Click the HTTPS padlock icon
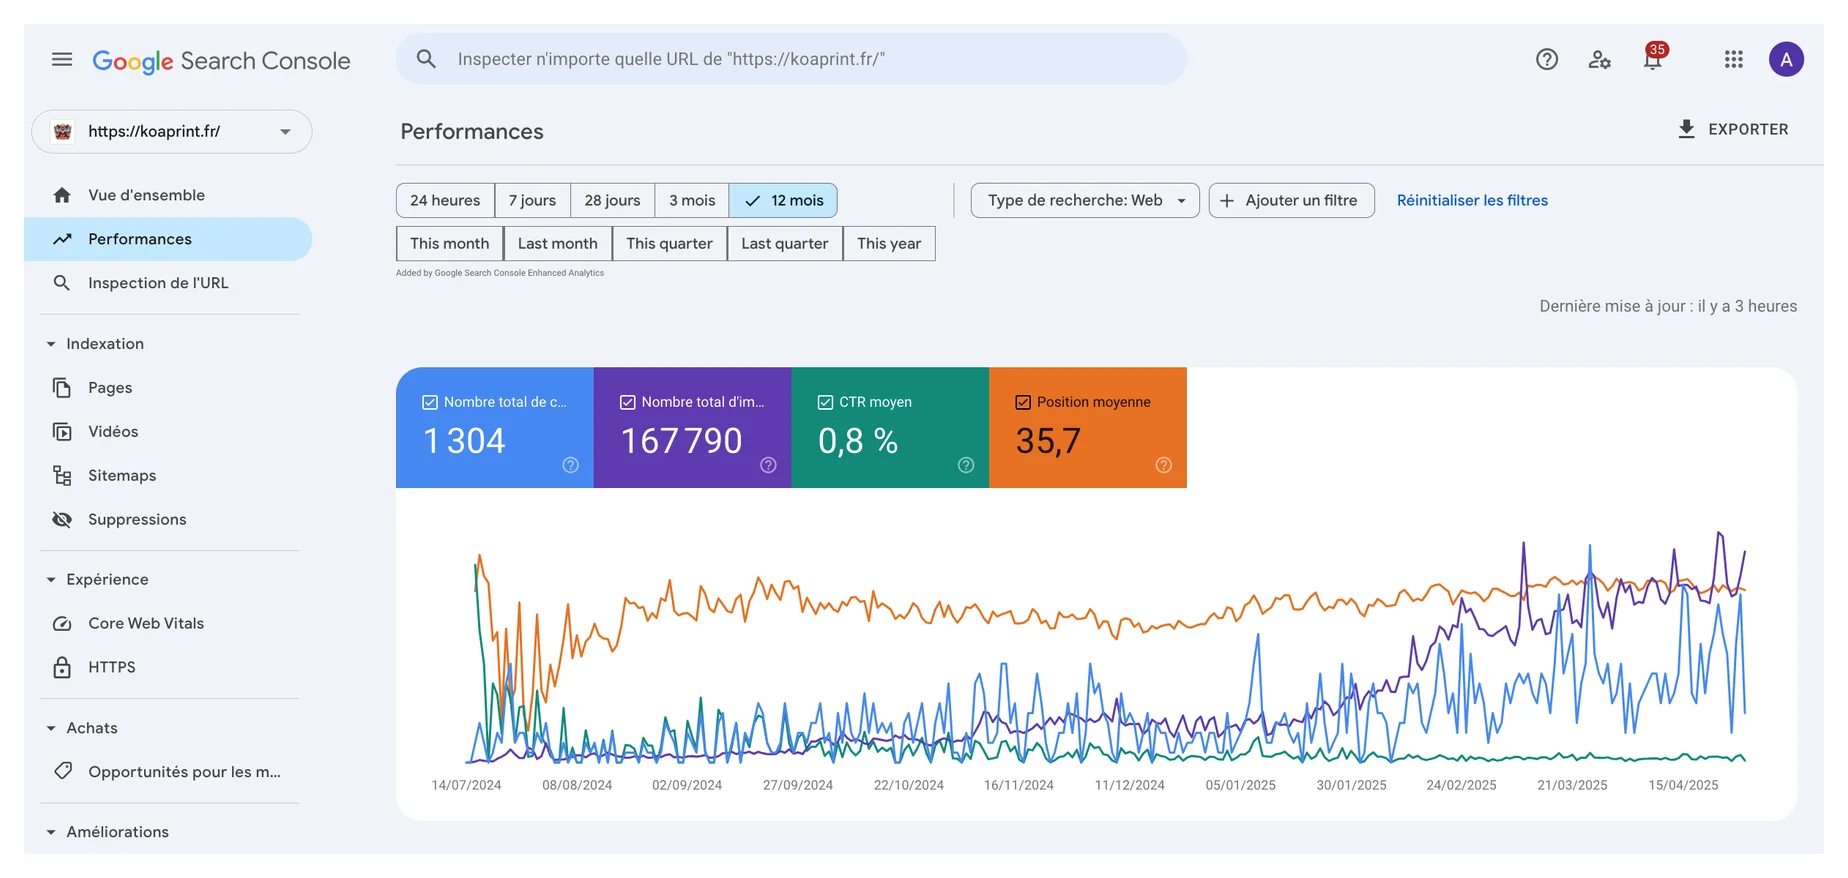The height and width of the screenshot is (878, 1848). click(x=62, y=667)
